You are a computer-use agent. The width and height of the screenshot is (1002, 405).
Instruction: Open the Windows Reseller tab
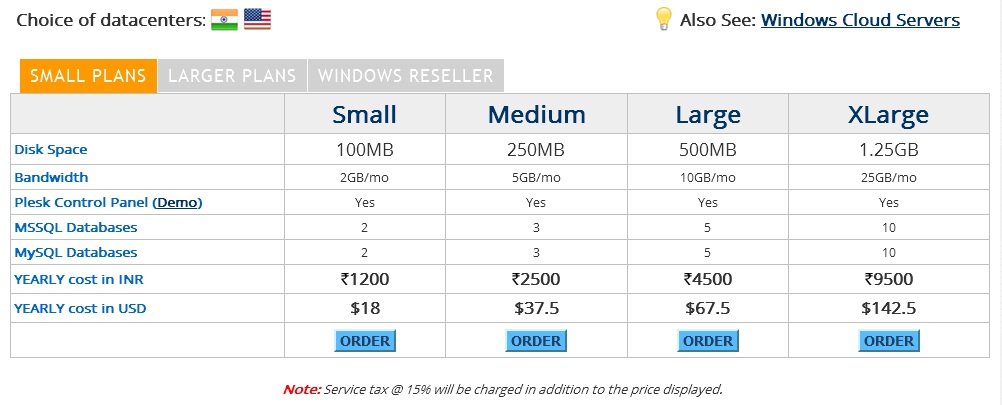(x=406, y=76)
